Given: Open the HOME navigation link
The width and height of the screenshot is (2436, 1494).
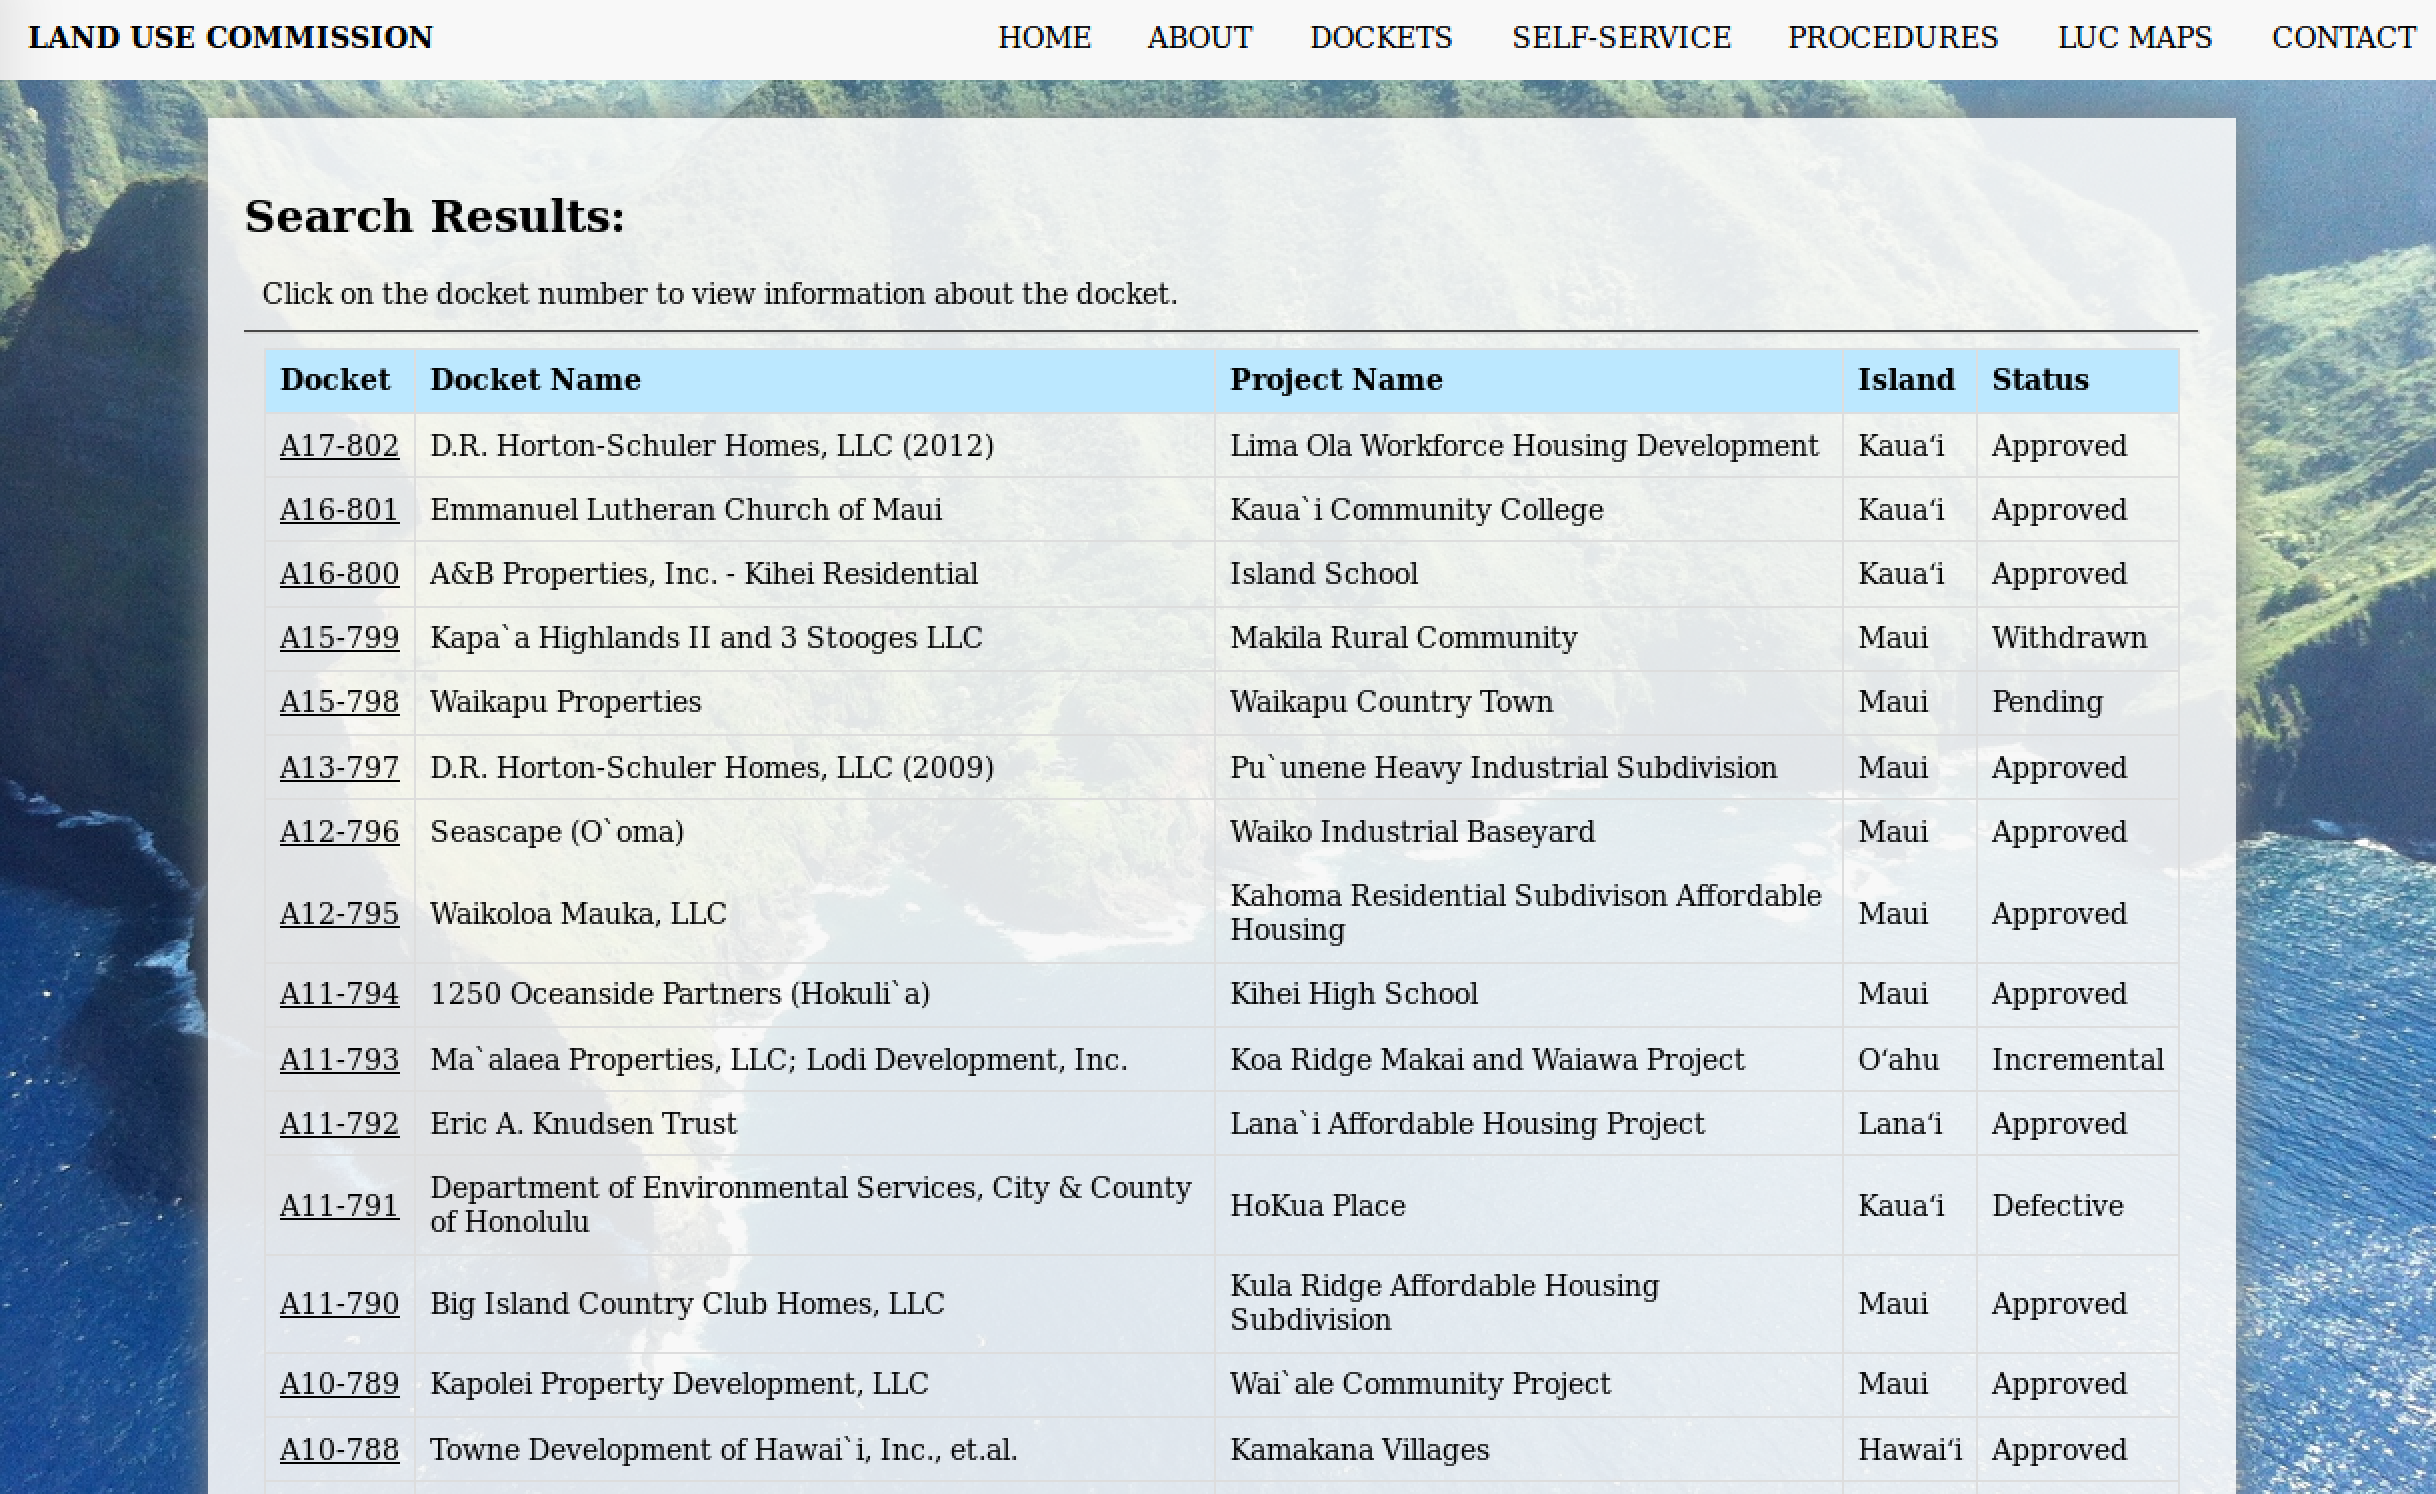Looking at the screenshot, I should (1044, 38).
